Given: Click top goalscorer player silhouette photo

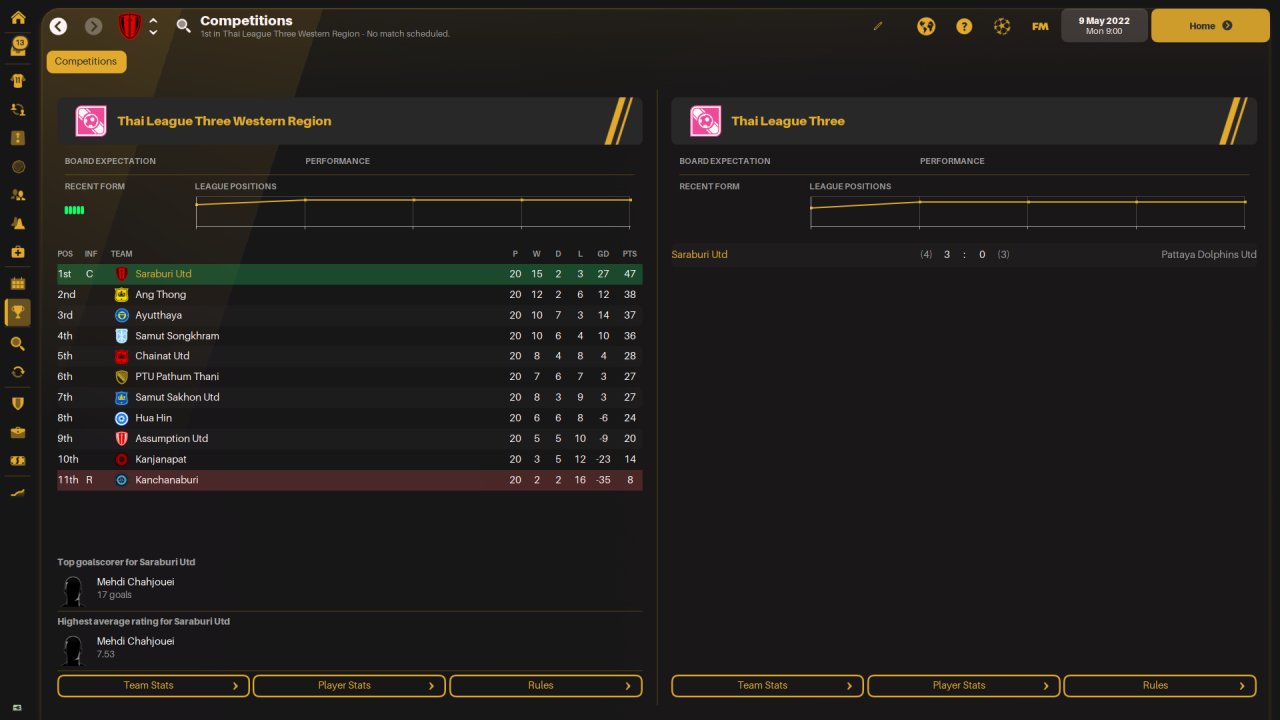Looking at the screenshot, I should pyautogui.click(x=73, y=590).
